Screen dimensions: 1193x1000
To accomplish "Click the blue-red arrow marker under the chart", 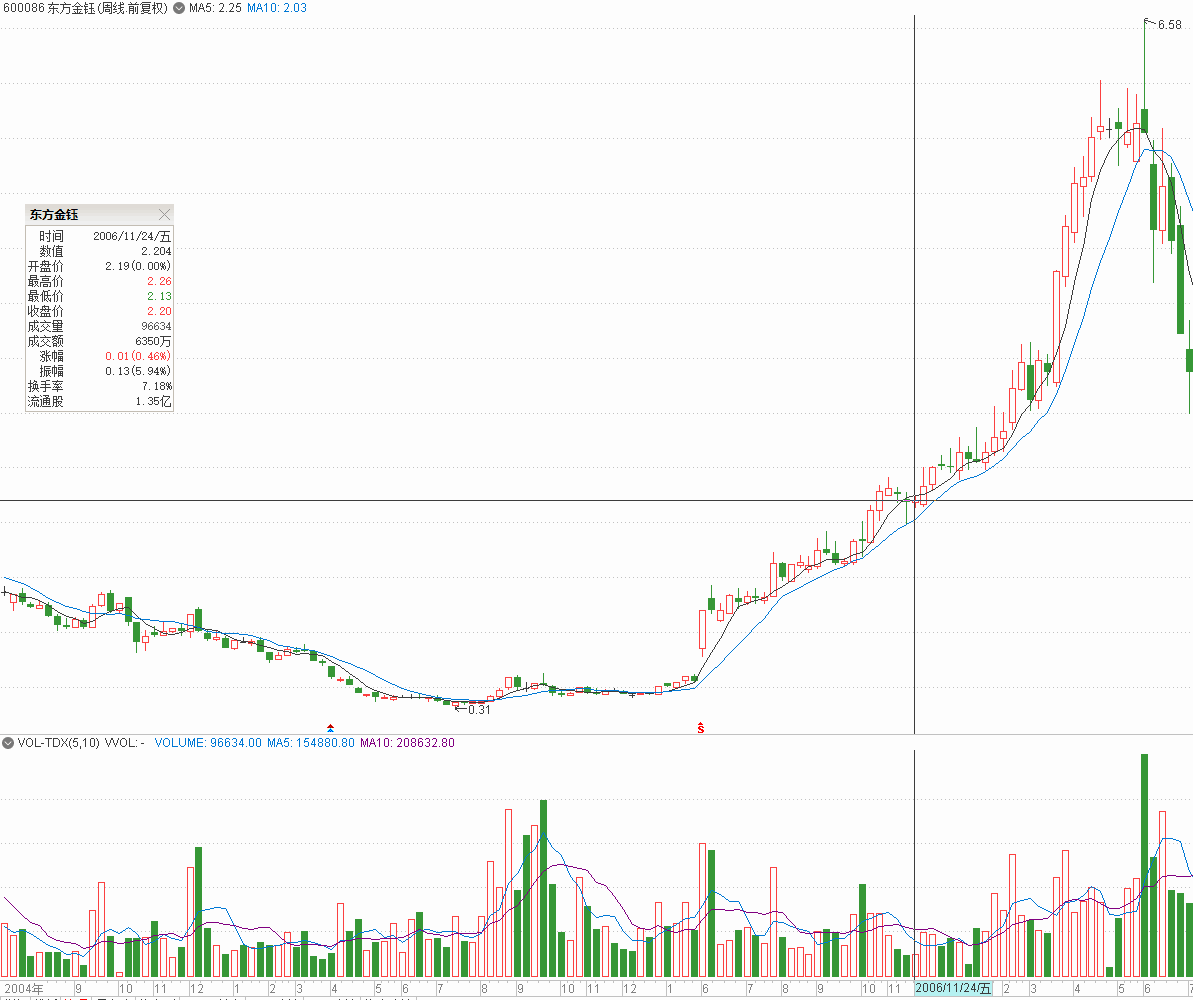I will tap(331, 725).
